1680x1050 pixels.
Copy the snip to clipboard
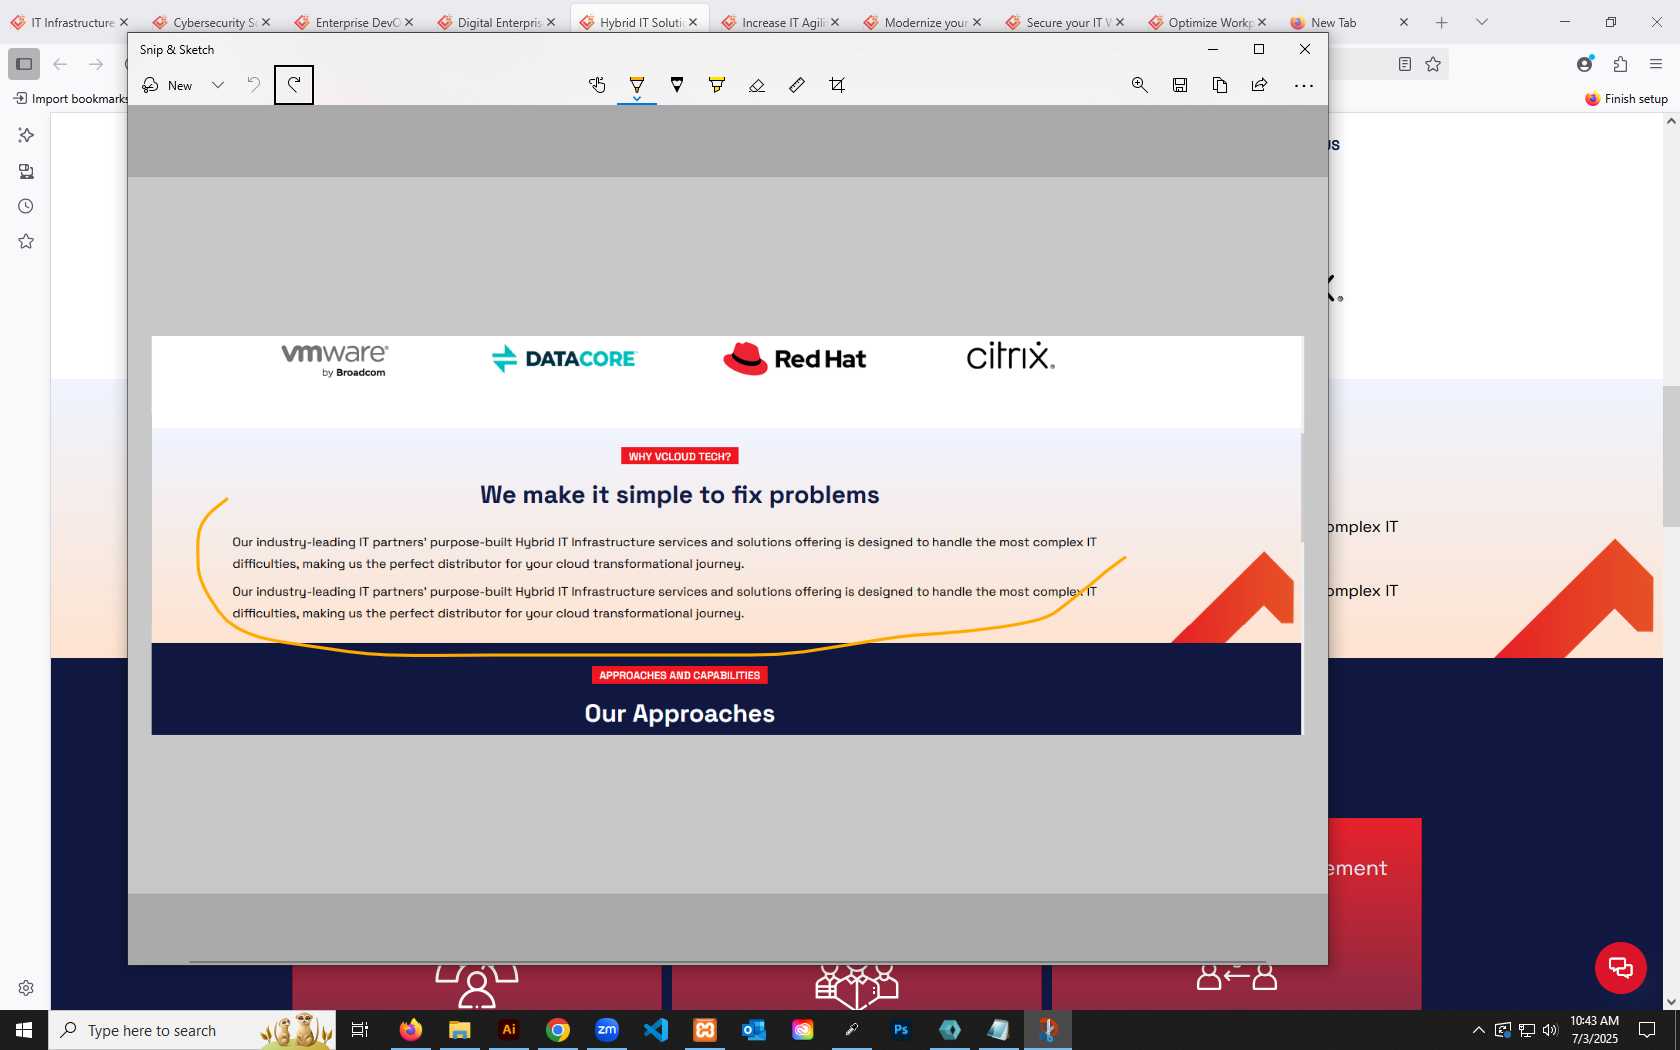click(1220, 85)
